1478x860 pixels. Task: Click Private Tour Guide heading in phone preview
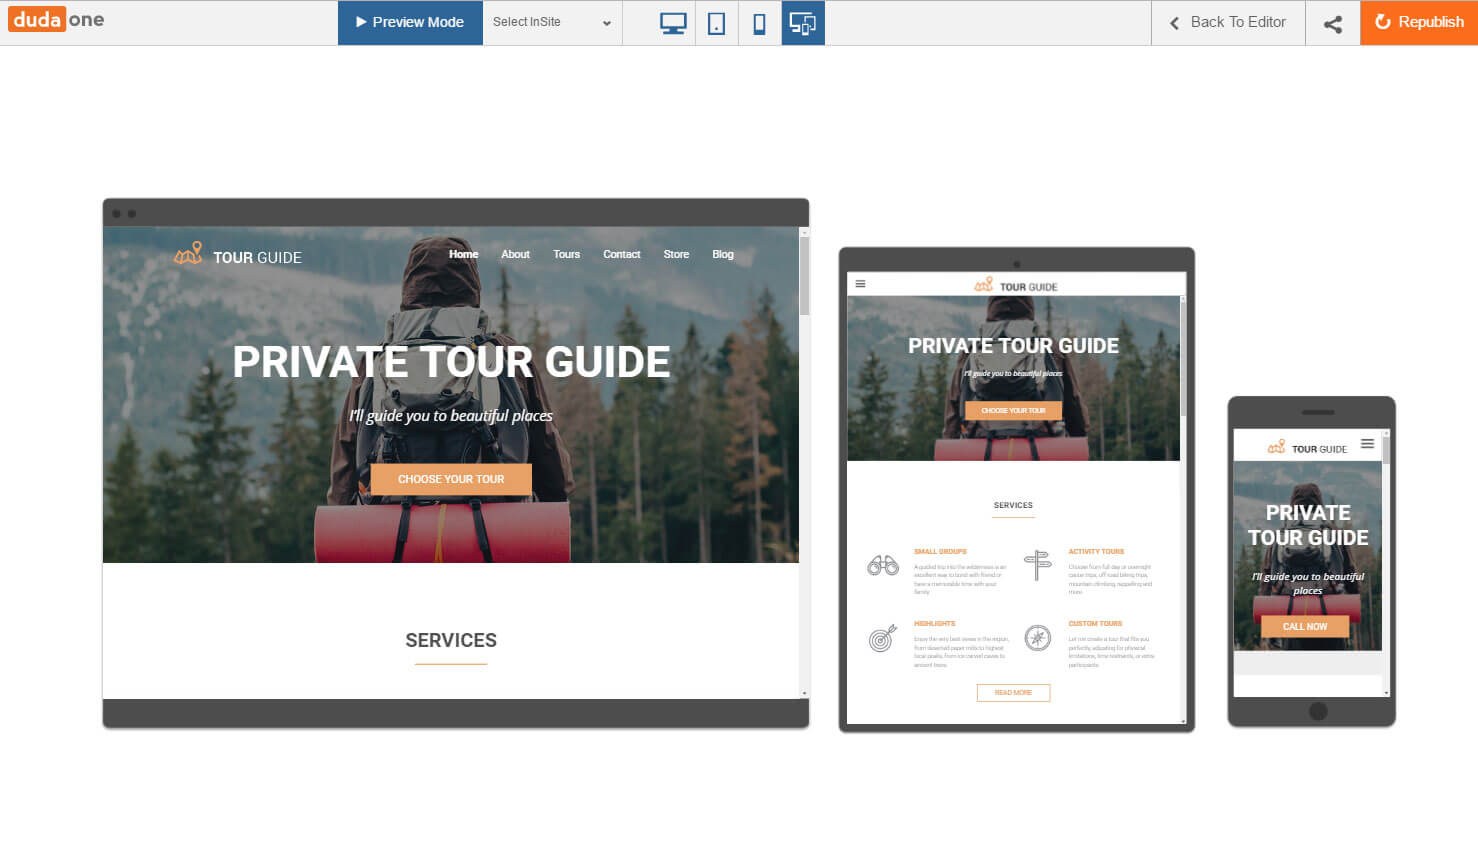pos(1308,525)
